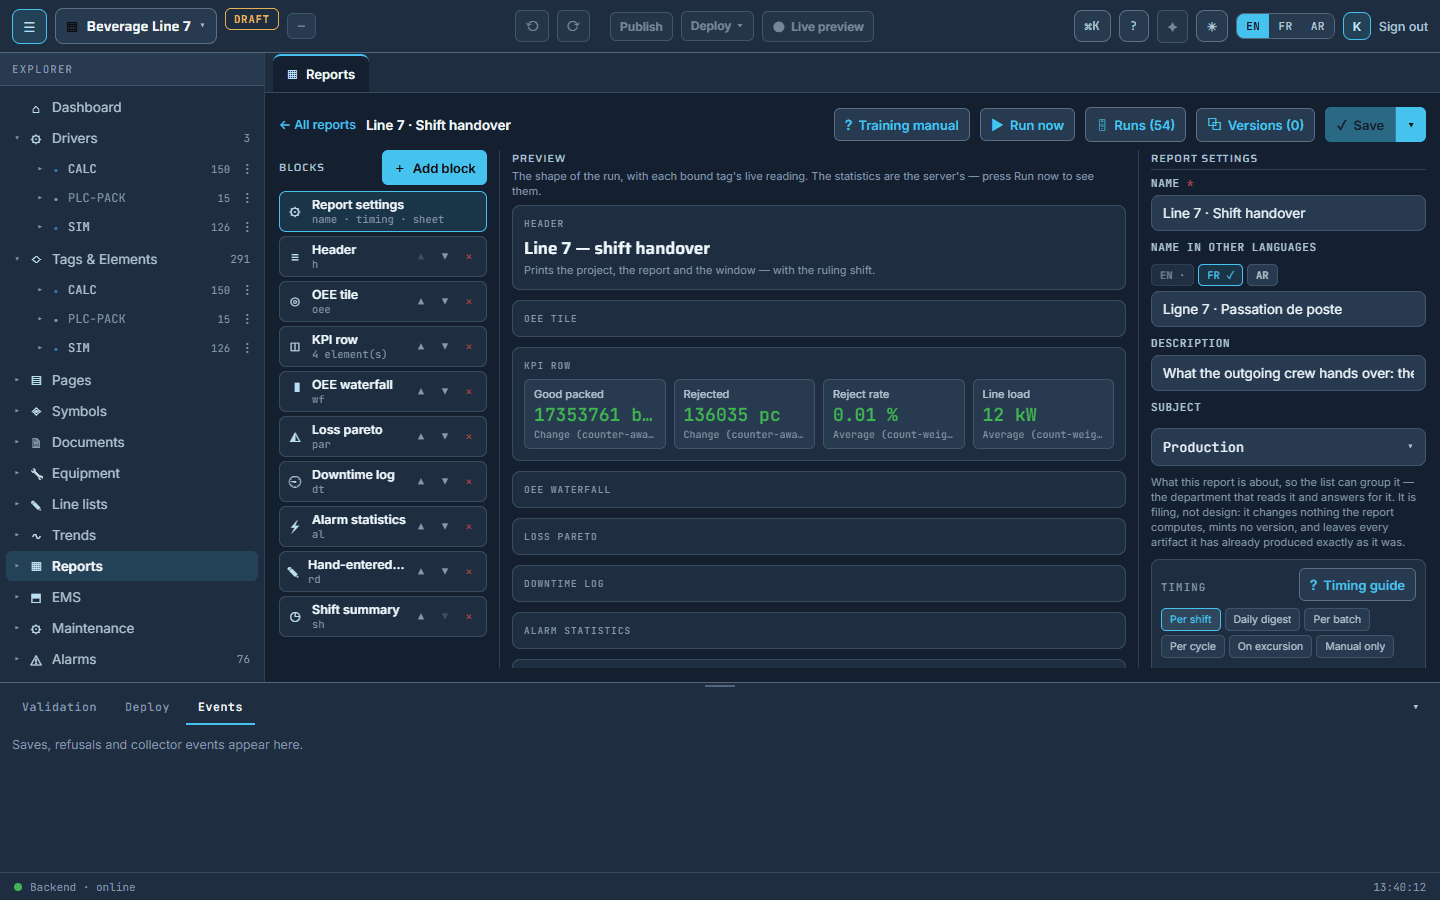This screenshot has width=1440, height=900.
Task: Open the kebab menu for the PLC-PACK driver
Action: click(247, 198)
